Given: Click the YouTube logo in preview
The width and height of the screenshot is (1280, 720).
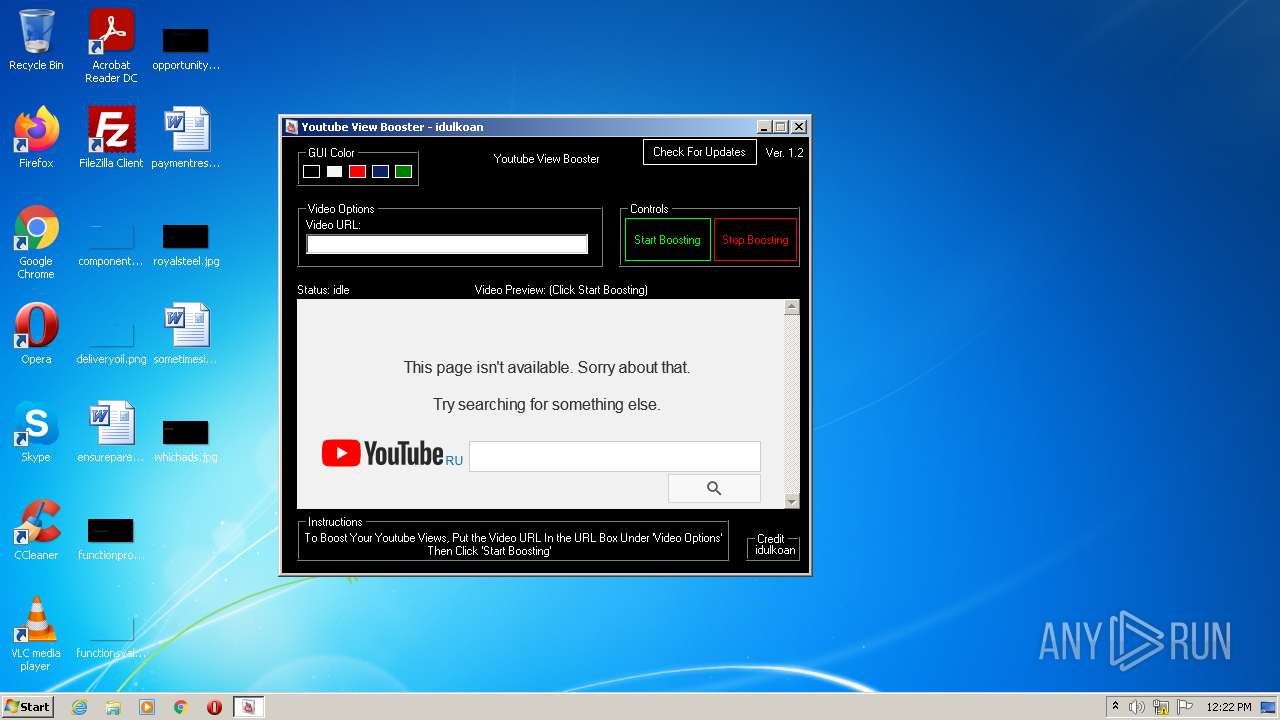Looking at the screenshot, I should [x=382, y=454].
